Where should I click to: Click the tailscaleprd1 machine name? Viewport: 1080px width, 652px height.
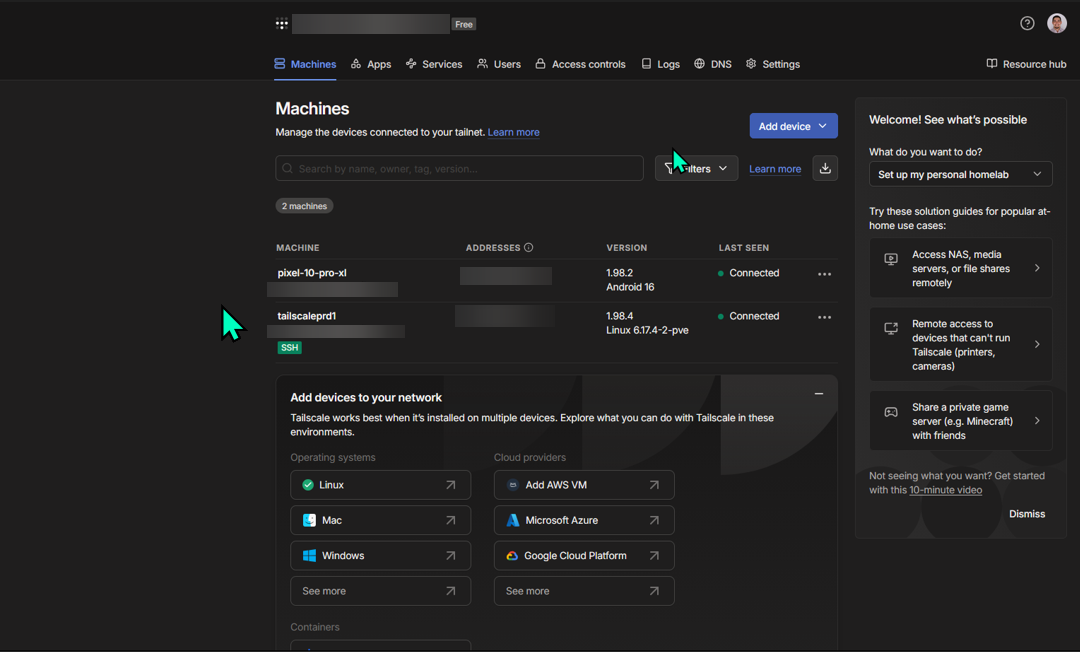coord(307,316)
